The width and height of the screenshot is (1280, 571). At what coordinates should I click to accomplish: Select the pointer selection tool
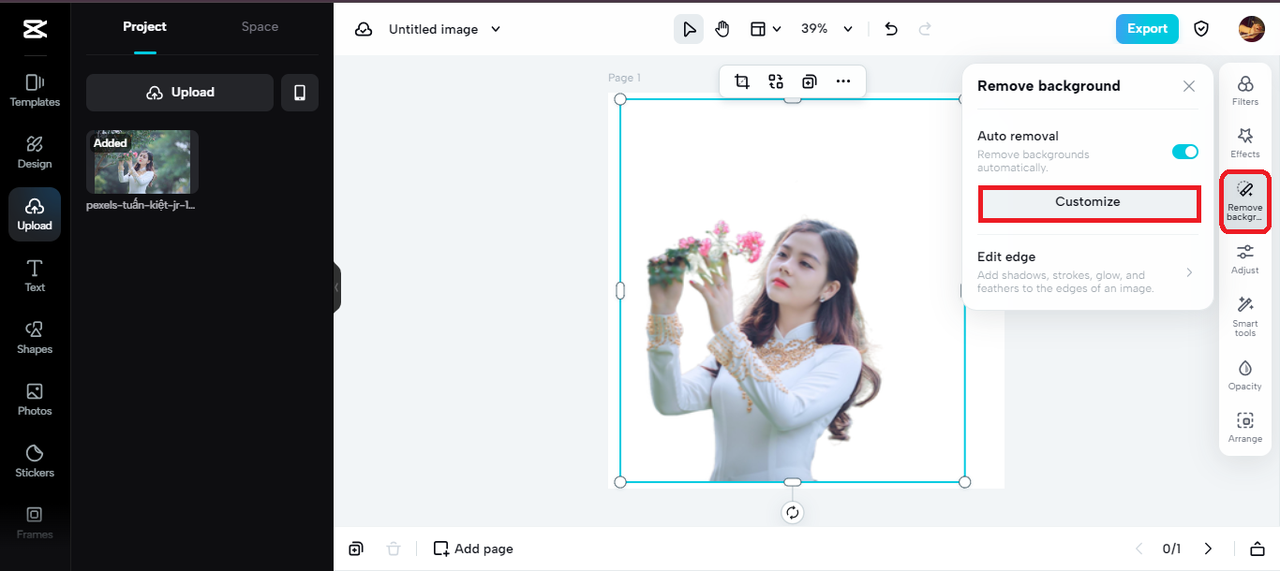[x=689, y=29]
